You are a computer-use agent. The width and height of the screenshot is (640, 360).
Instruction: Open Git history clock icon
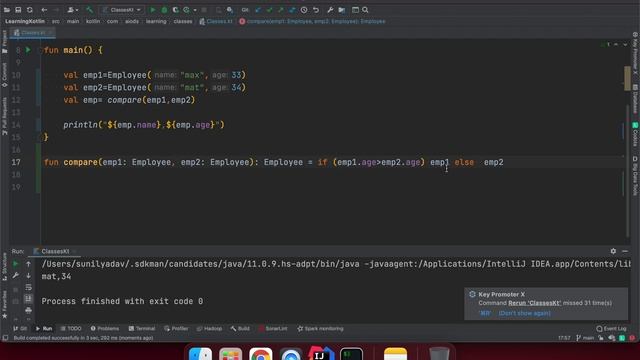304,10
